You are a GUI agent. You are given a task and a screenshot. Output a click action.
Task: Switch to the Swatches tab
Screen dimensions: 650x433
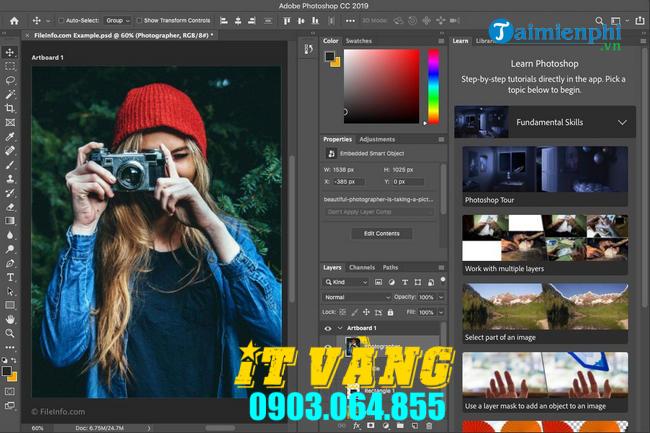coord(359,41)
